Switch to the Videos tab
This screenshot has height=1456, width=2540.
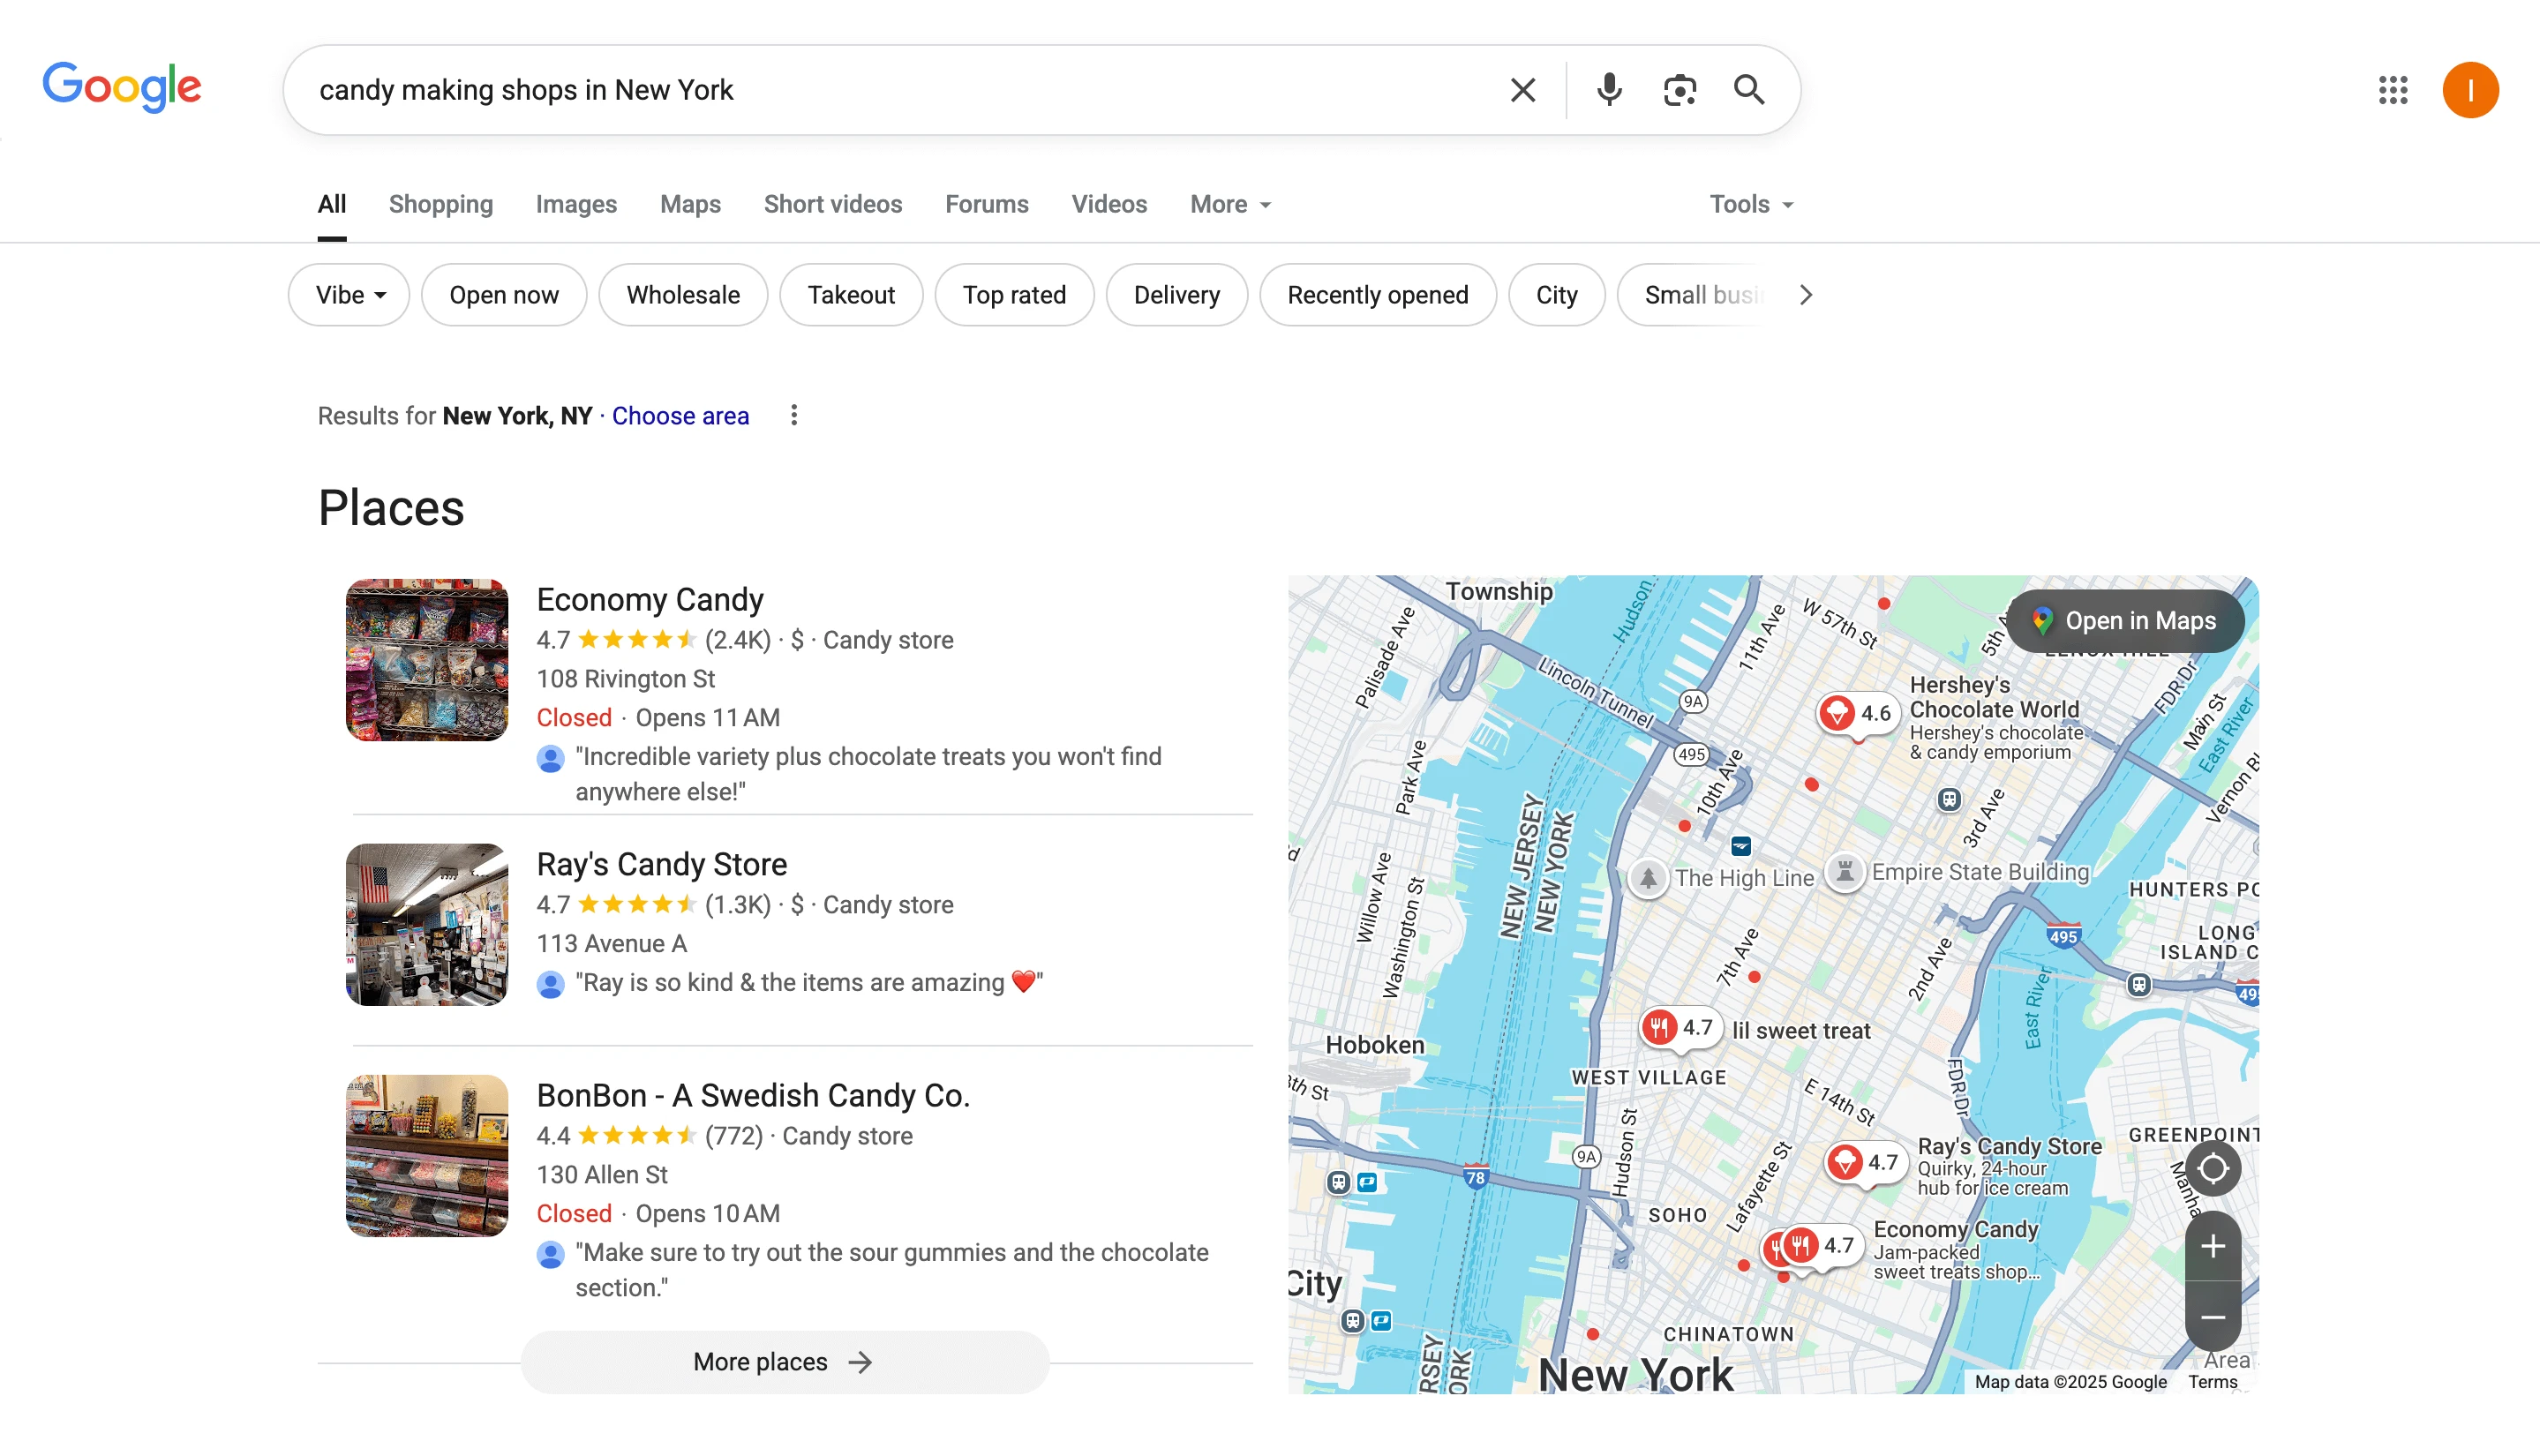1109,205
